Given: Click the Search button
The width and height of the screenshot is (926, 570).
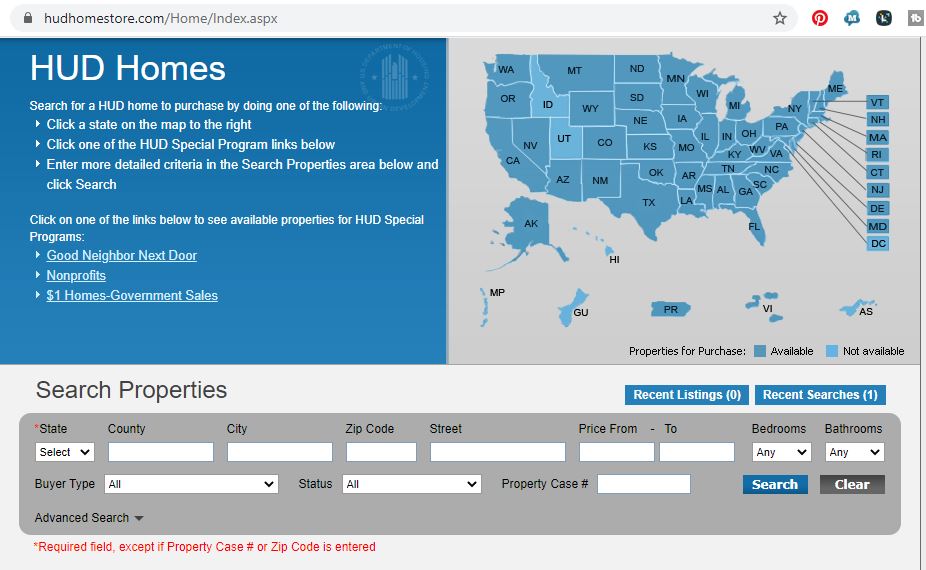Looking at the screenshot, I should pos(775,484).
